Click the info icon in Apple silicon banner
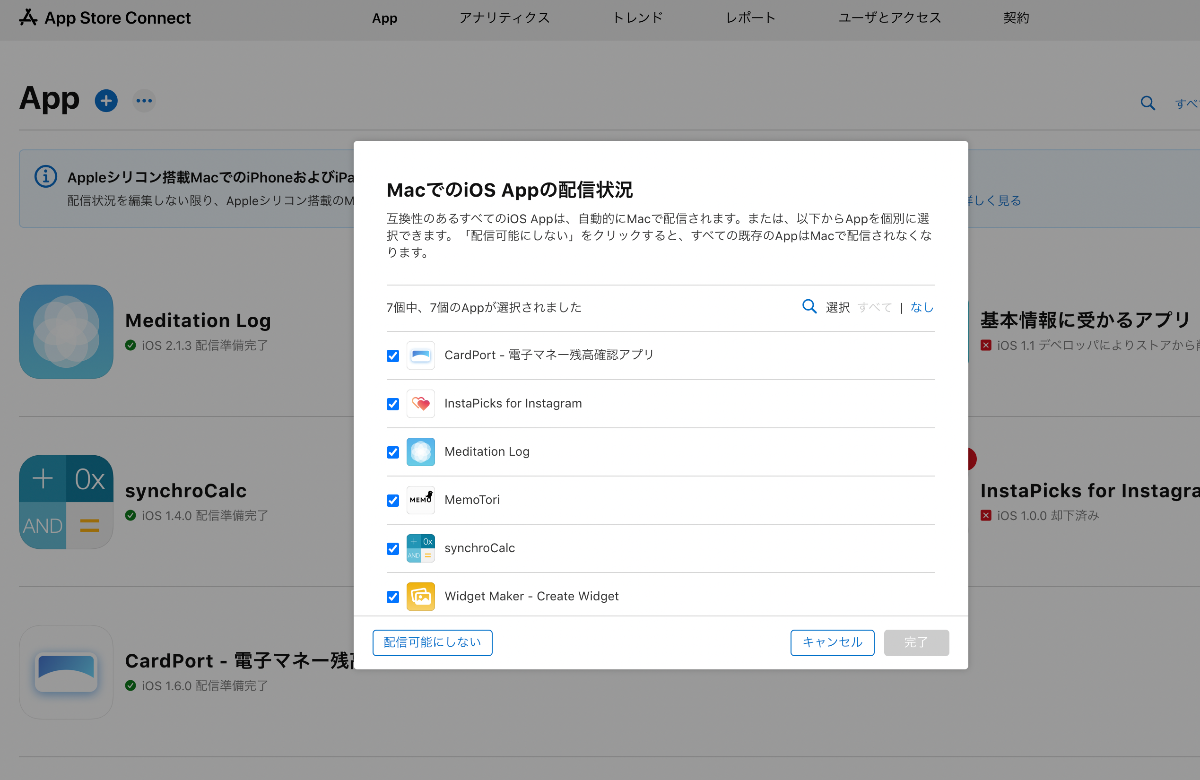Screen dimensions: 1200x780 point(46,177)
